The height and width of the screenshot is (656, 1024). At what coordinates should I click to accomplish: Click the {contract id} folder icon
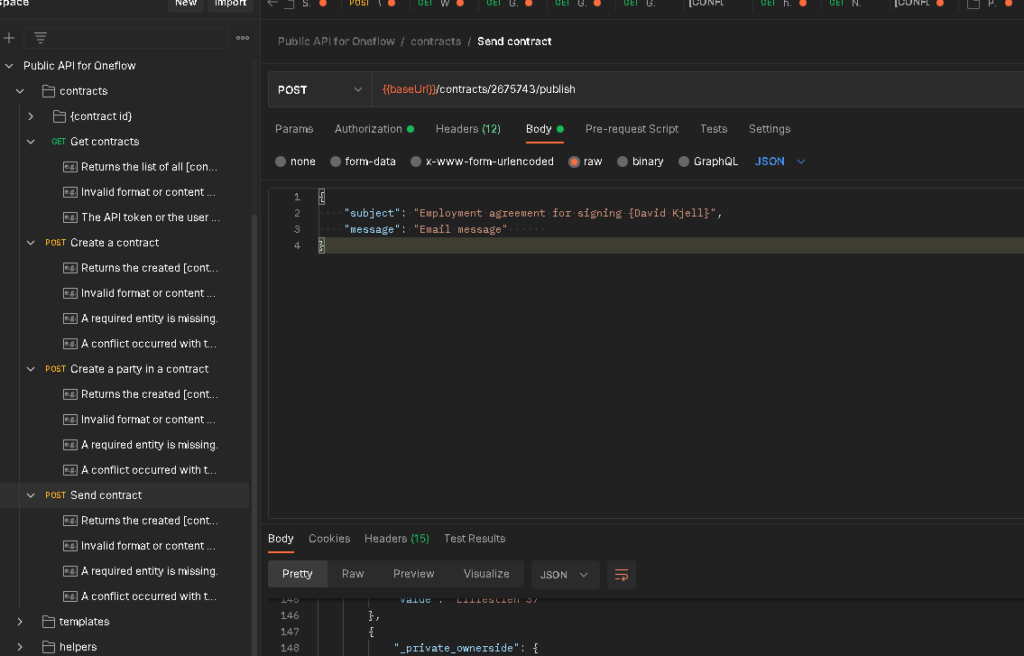[x=59, y=116]
